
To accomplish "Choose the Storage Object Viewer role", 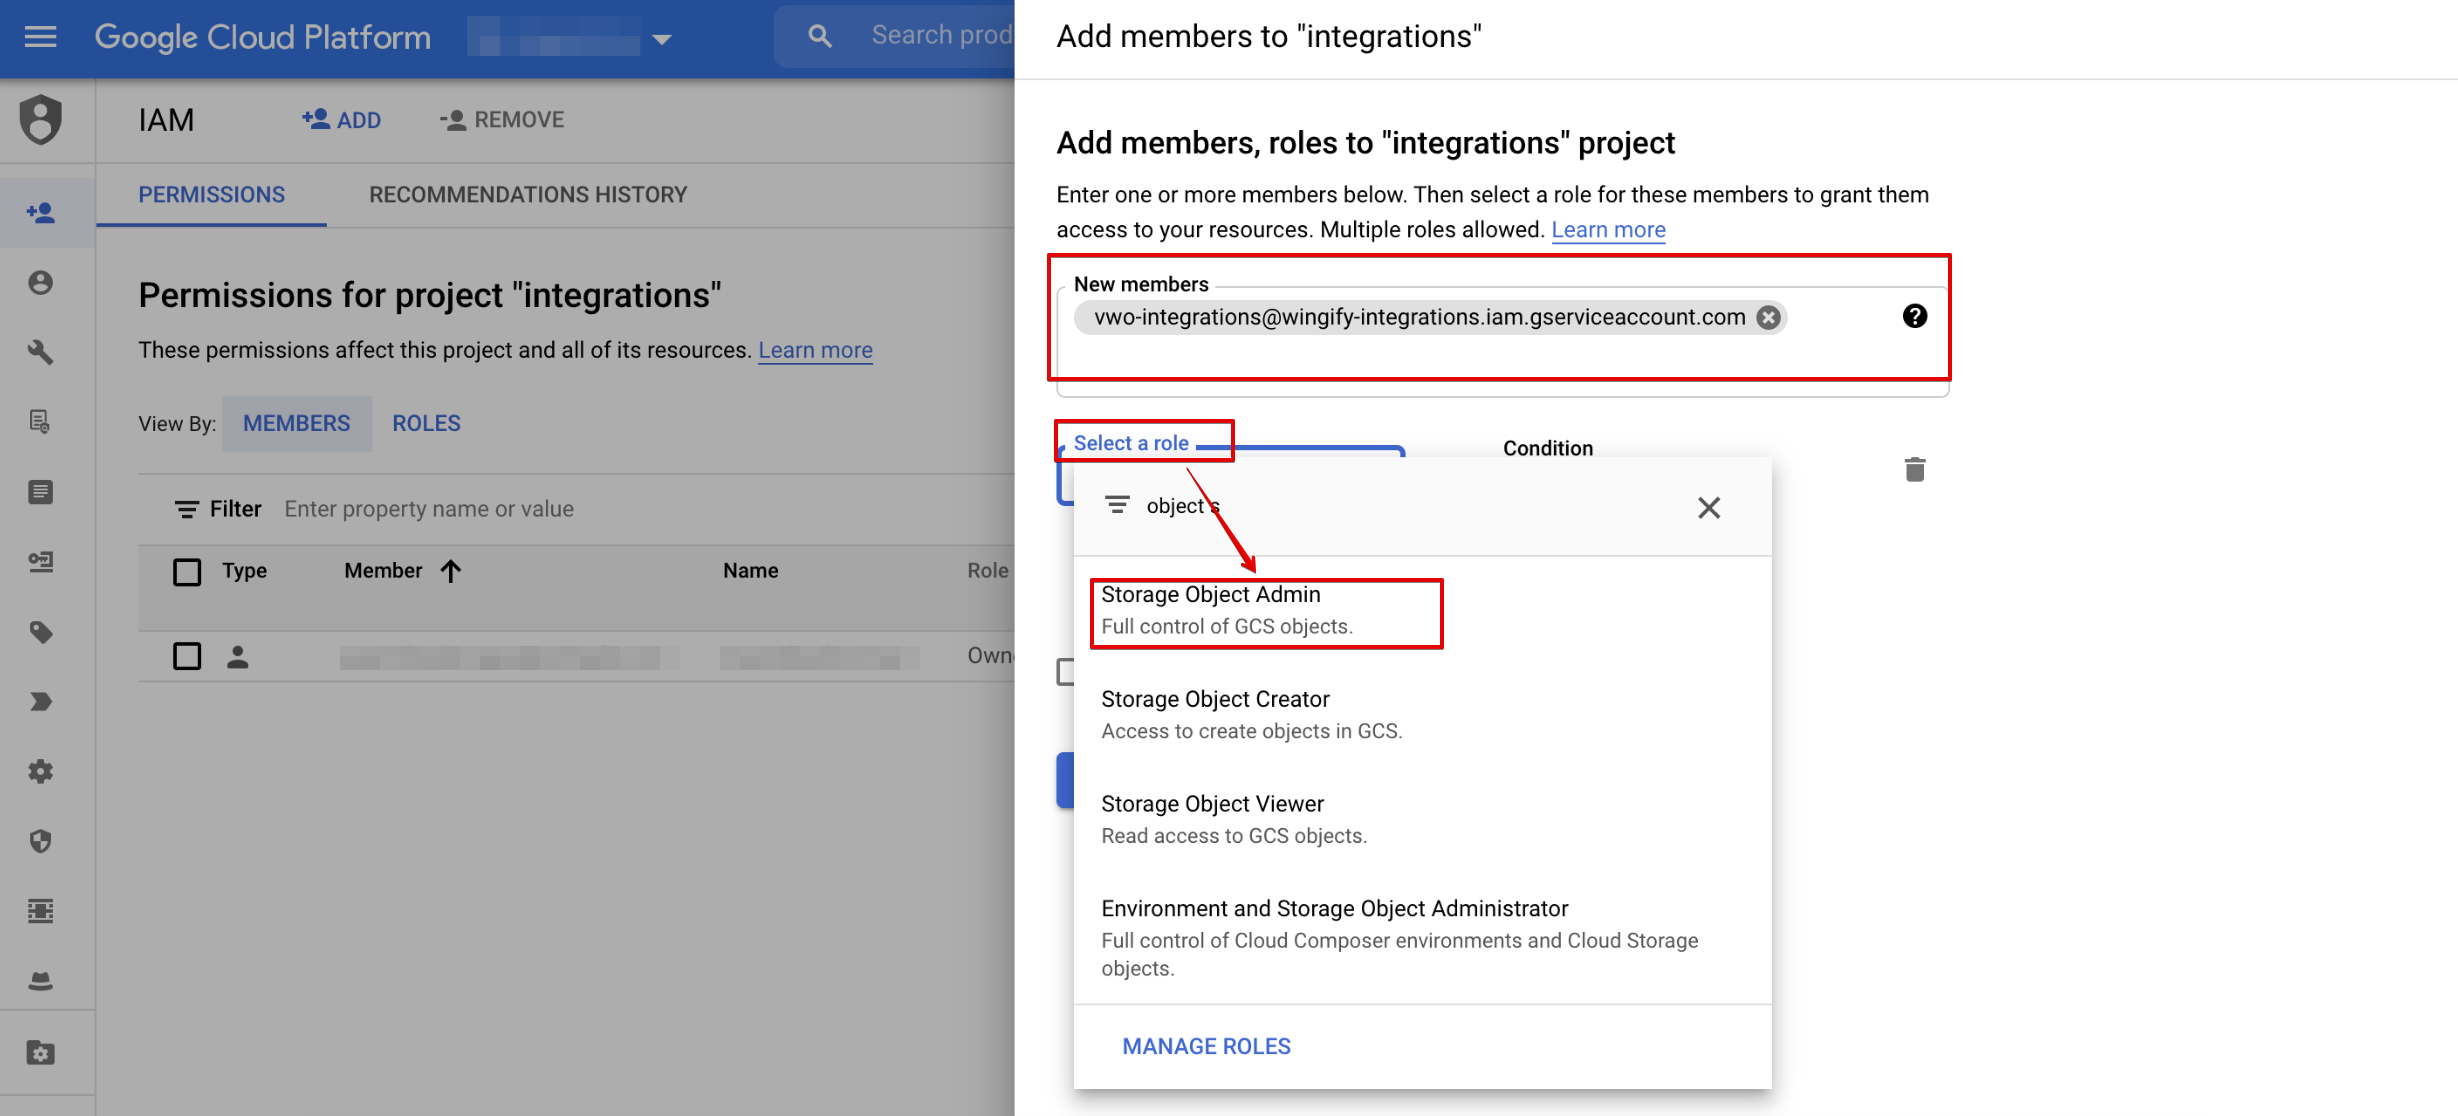I will pos(1422,819).
